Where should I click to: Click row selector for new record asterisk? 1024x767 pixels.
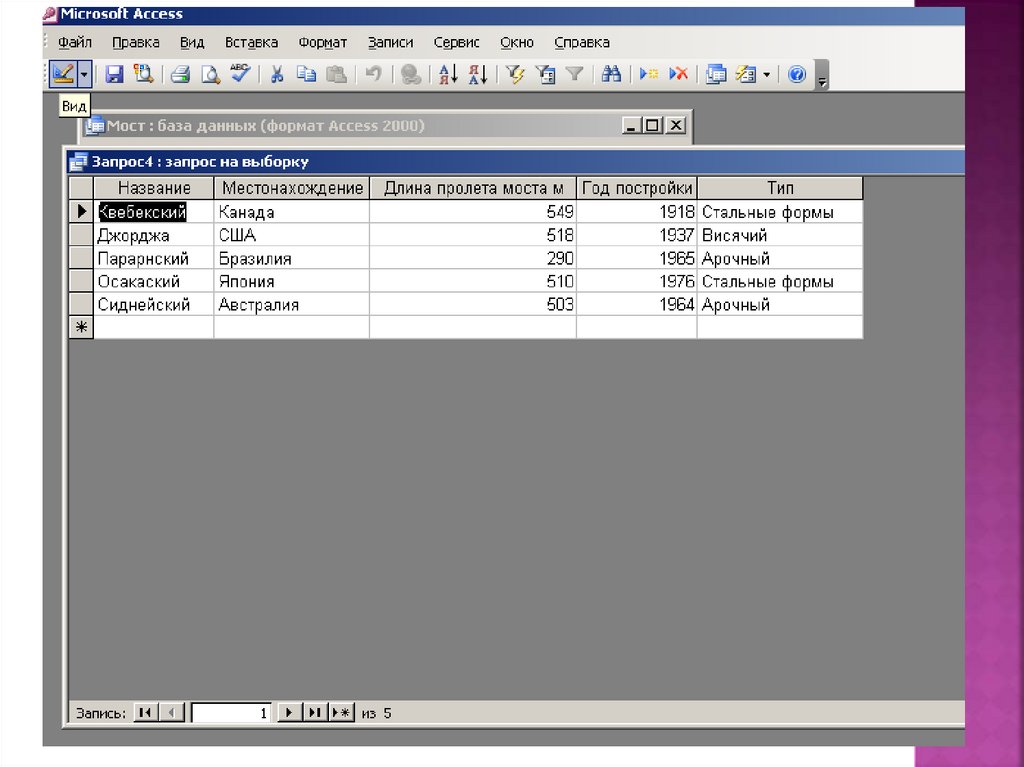coord(82,327)
